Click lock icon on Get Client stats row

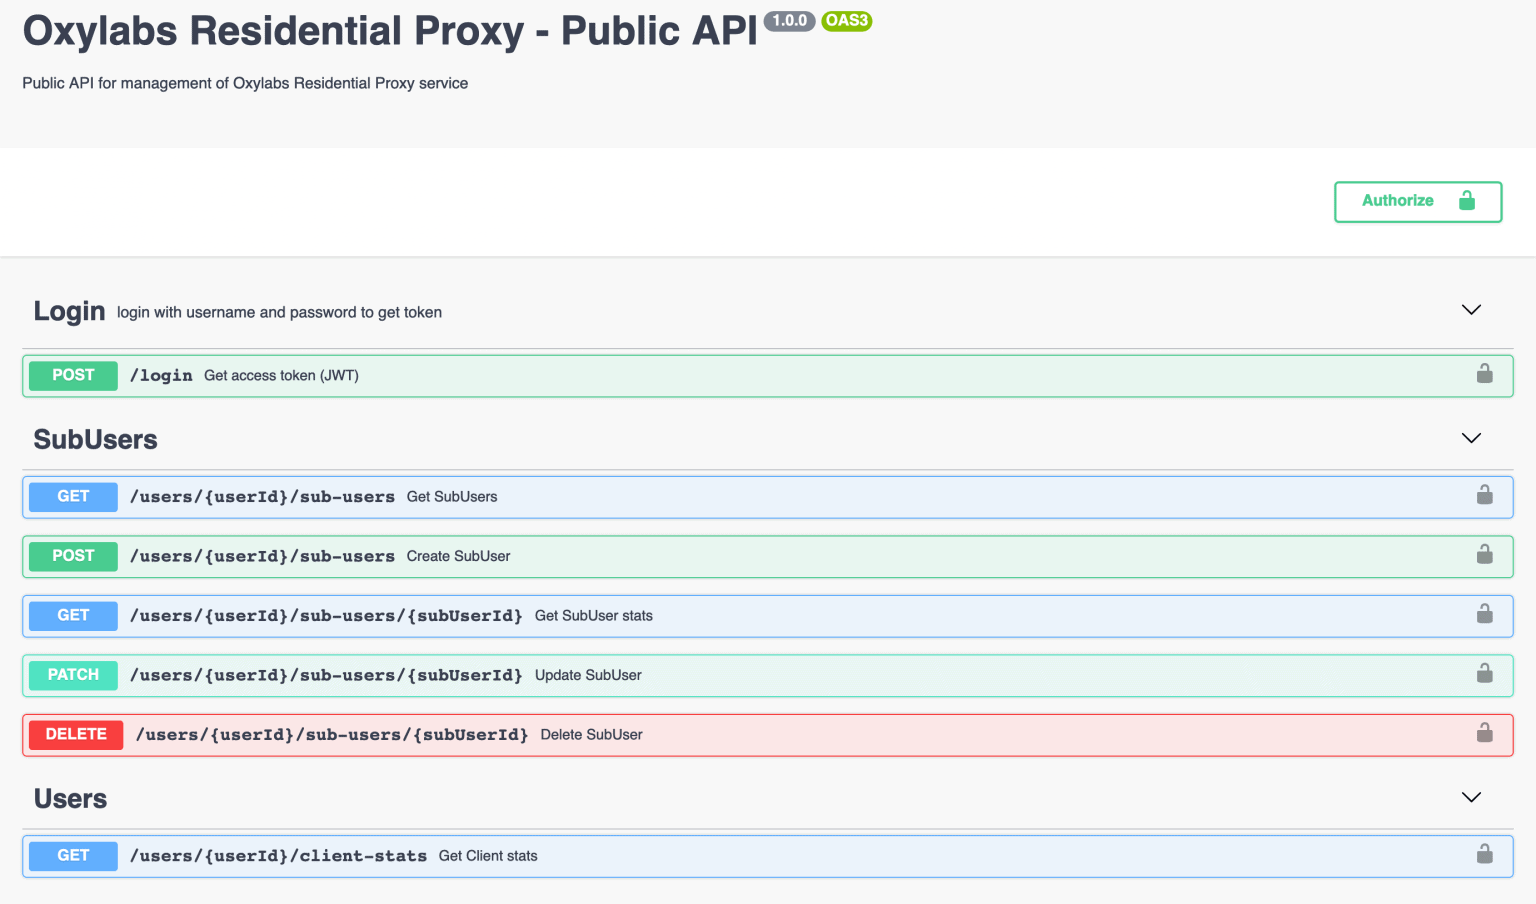[1484, 854]
